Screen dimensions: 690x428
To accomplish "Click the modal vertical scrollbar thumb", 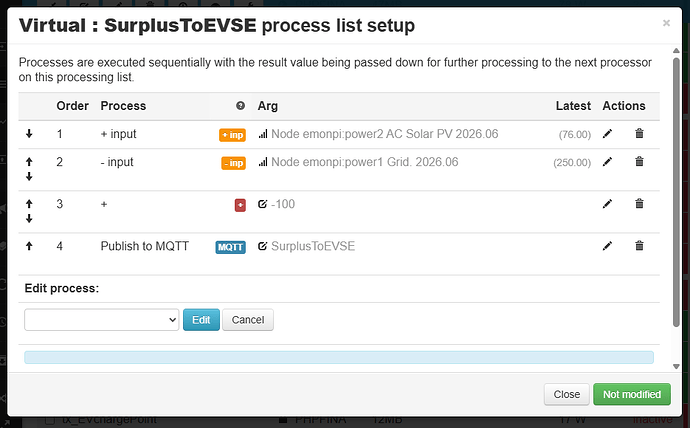I will (676, 192).
